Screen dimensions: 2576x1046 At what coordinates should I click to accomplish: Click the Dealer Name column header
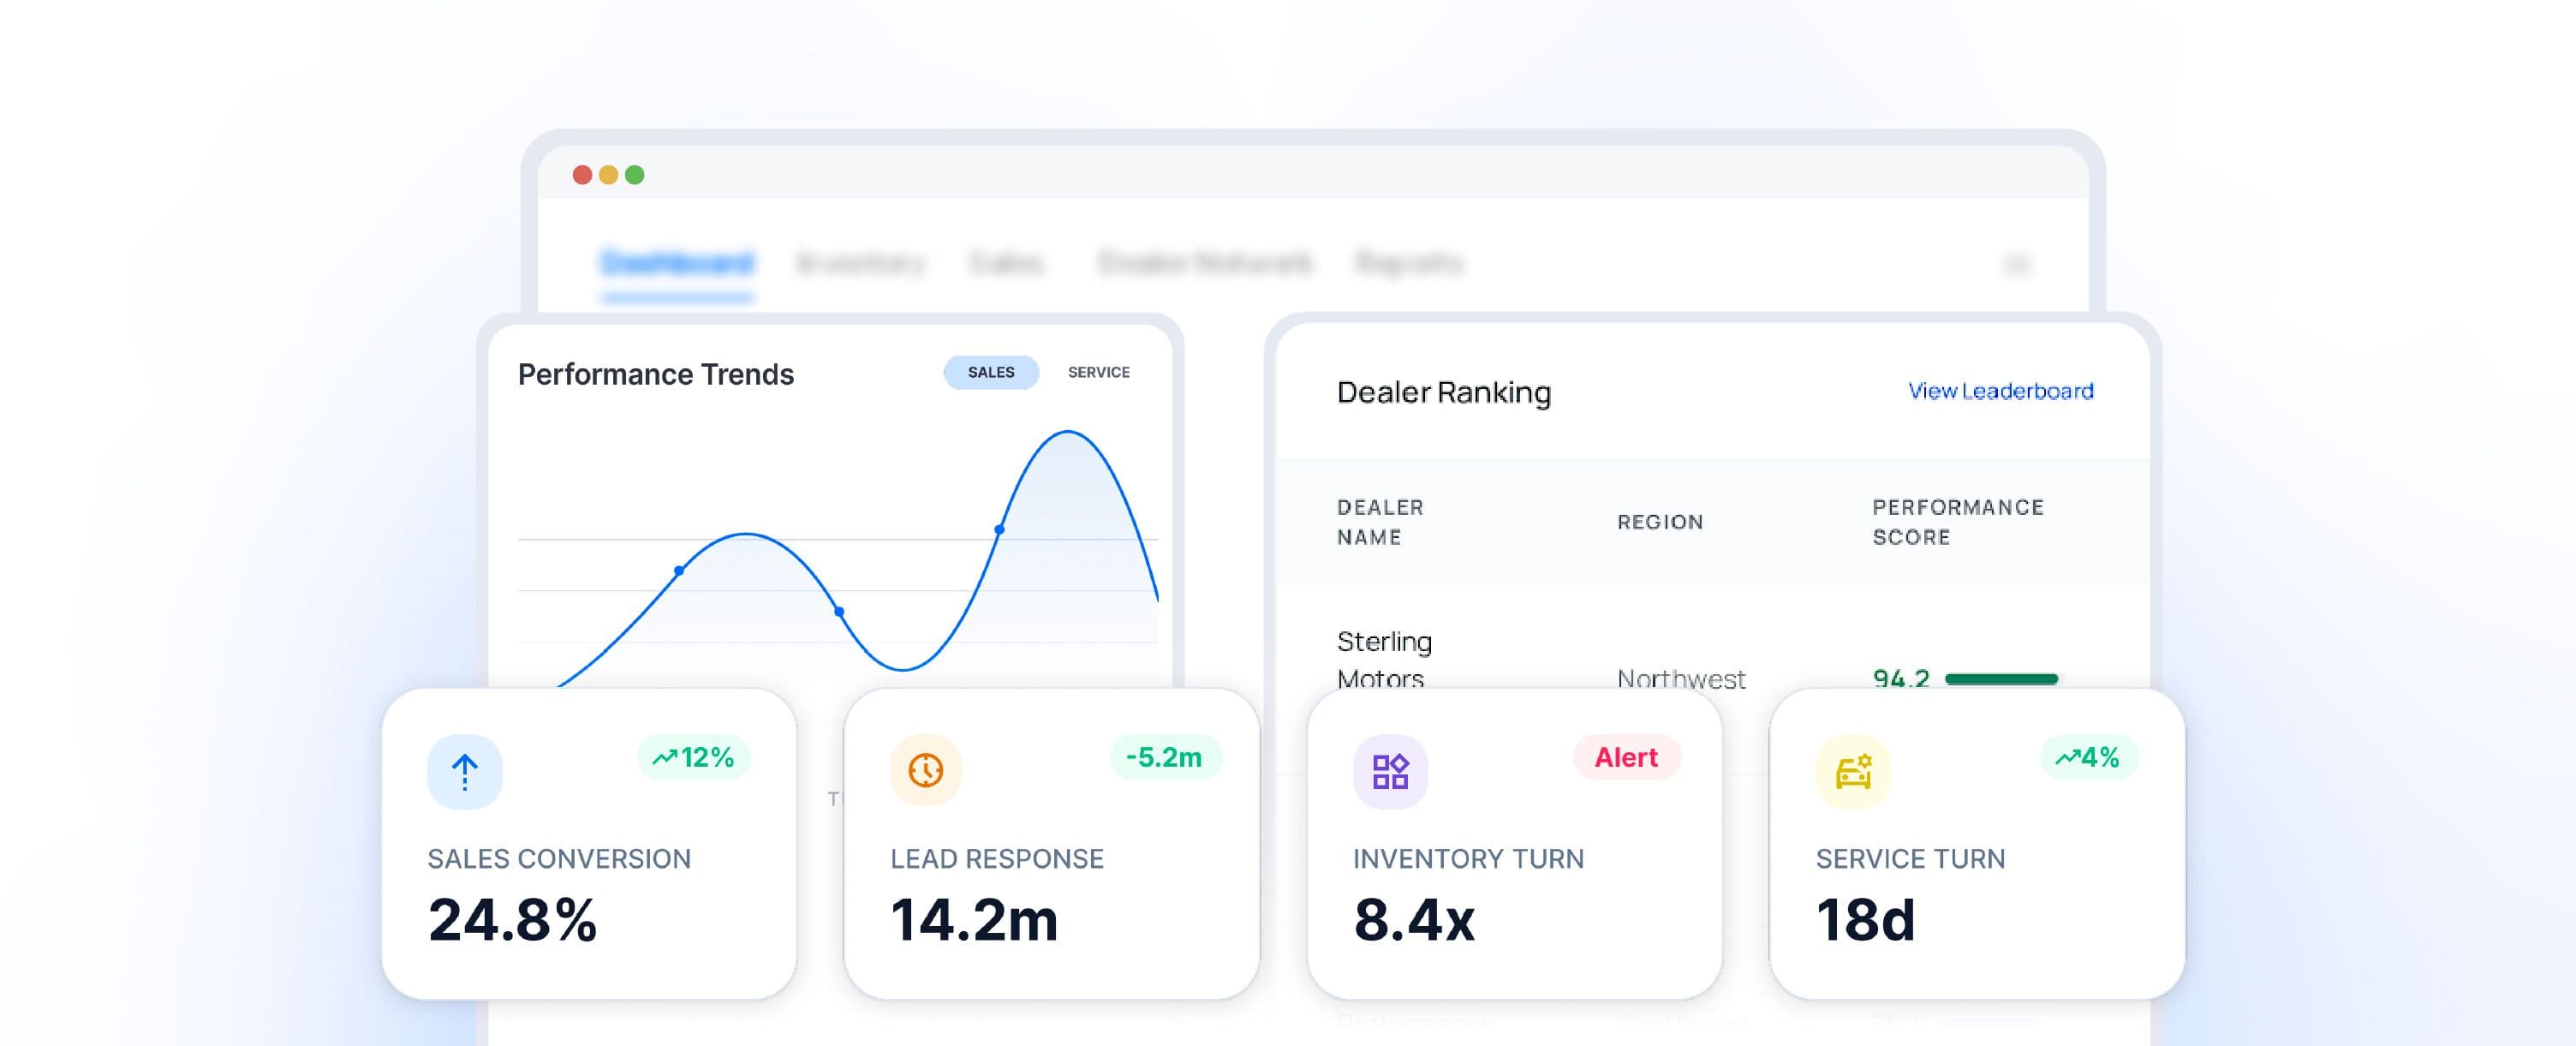click(x=1380, y=522)
